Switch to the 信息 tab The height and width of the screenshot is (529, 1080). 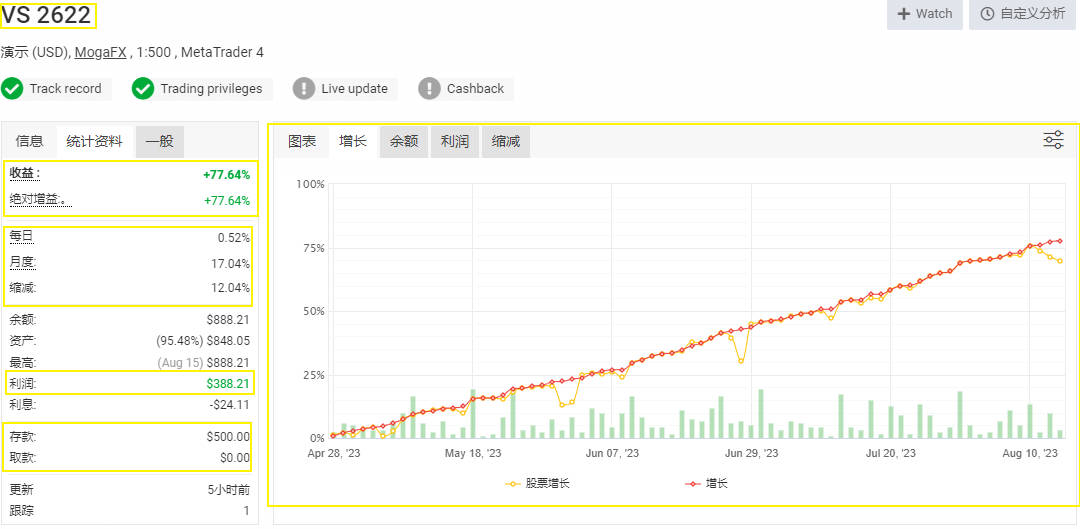(30, 141)
